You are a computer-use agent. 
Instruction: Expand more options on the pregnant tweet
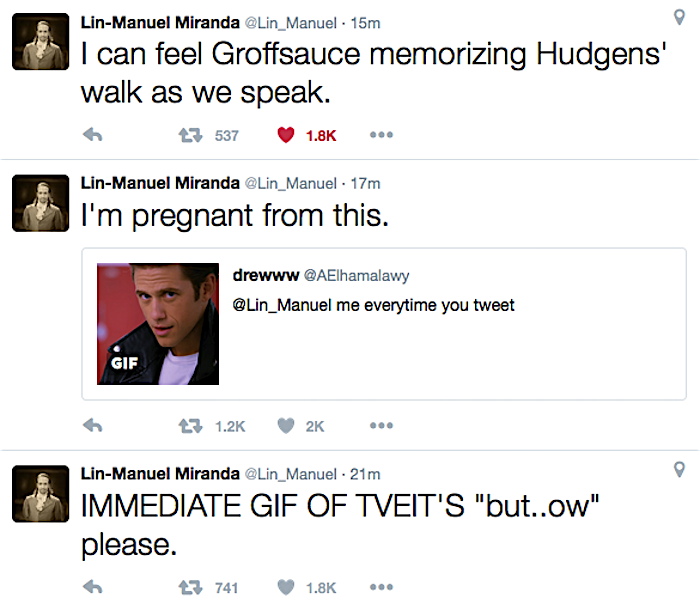tap(381, 425)
